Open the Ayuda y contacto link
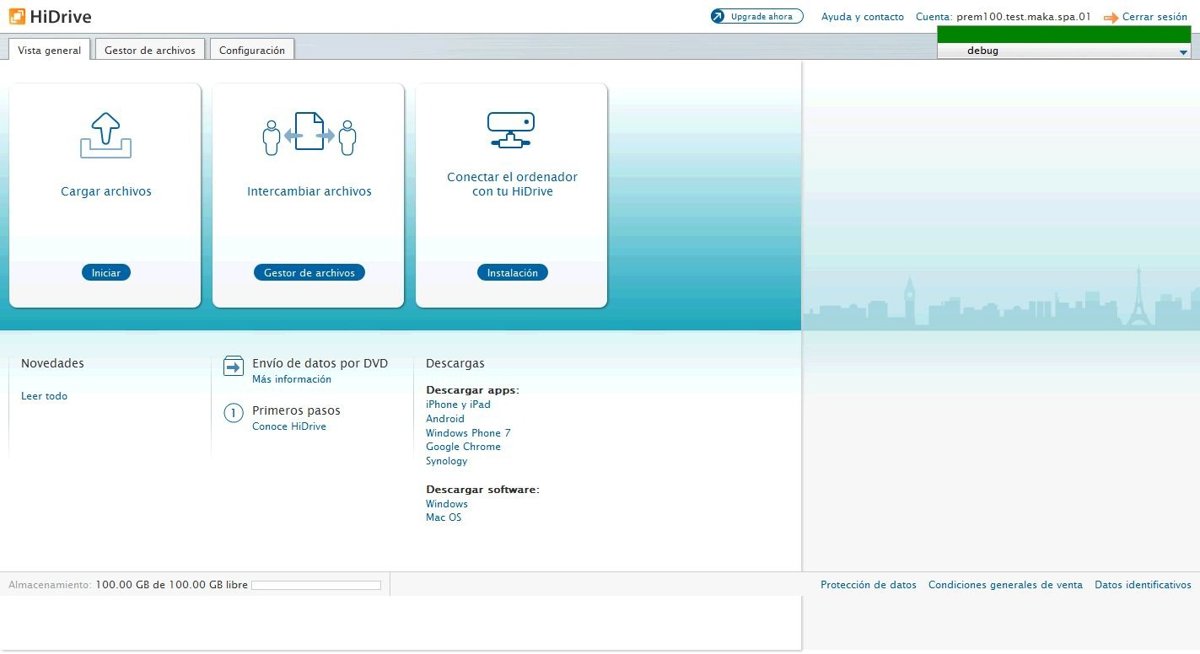The height and width of the screenshot is (654, 1200). pyautogui.click(x=862, y=17)
